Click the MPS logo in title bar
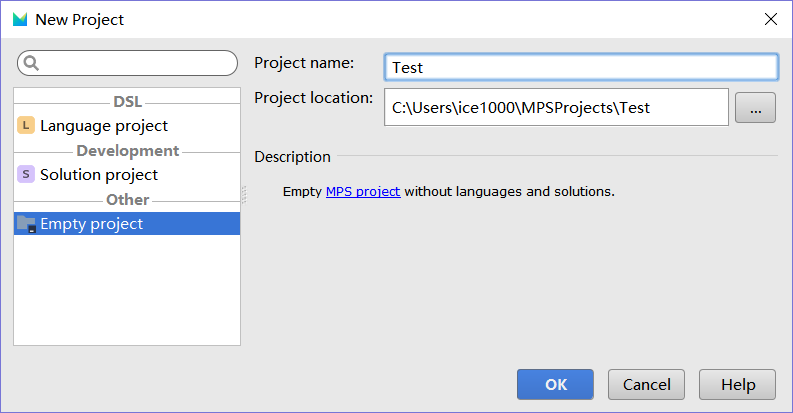This screenshot has height=413, width=793. coord(20,19)
